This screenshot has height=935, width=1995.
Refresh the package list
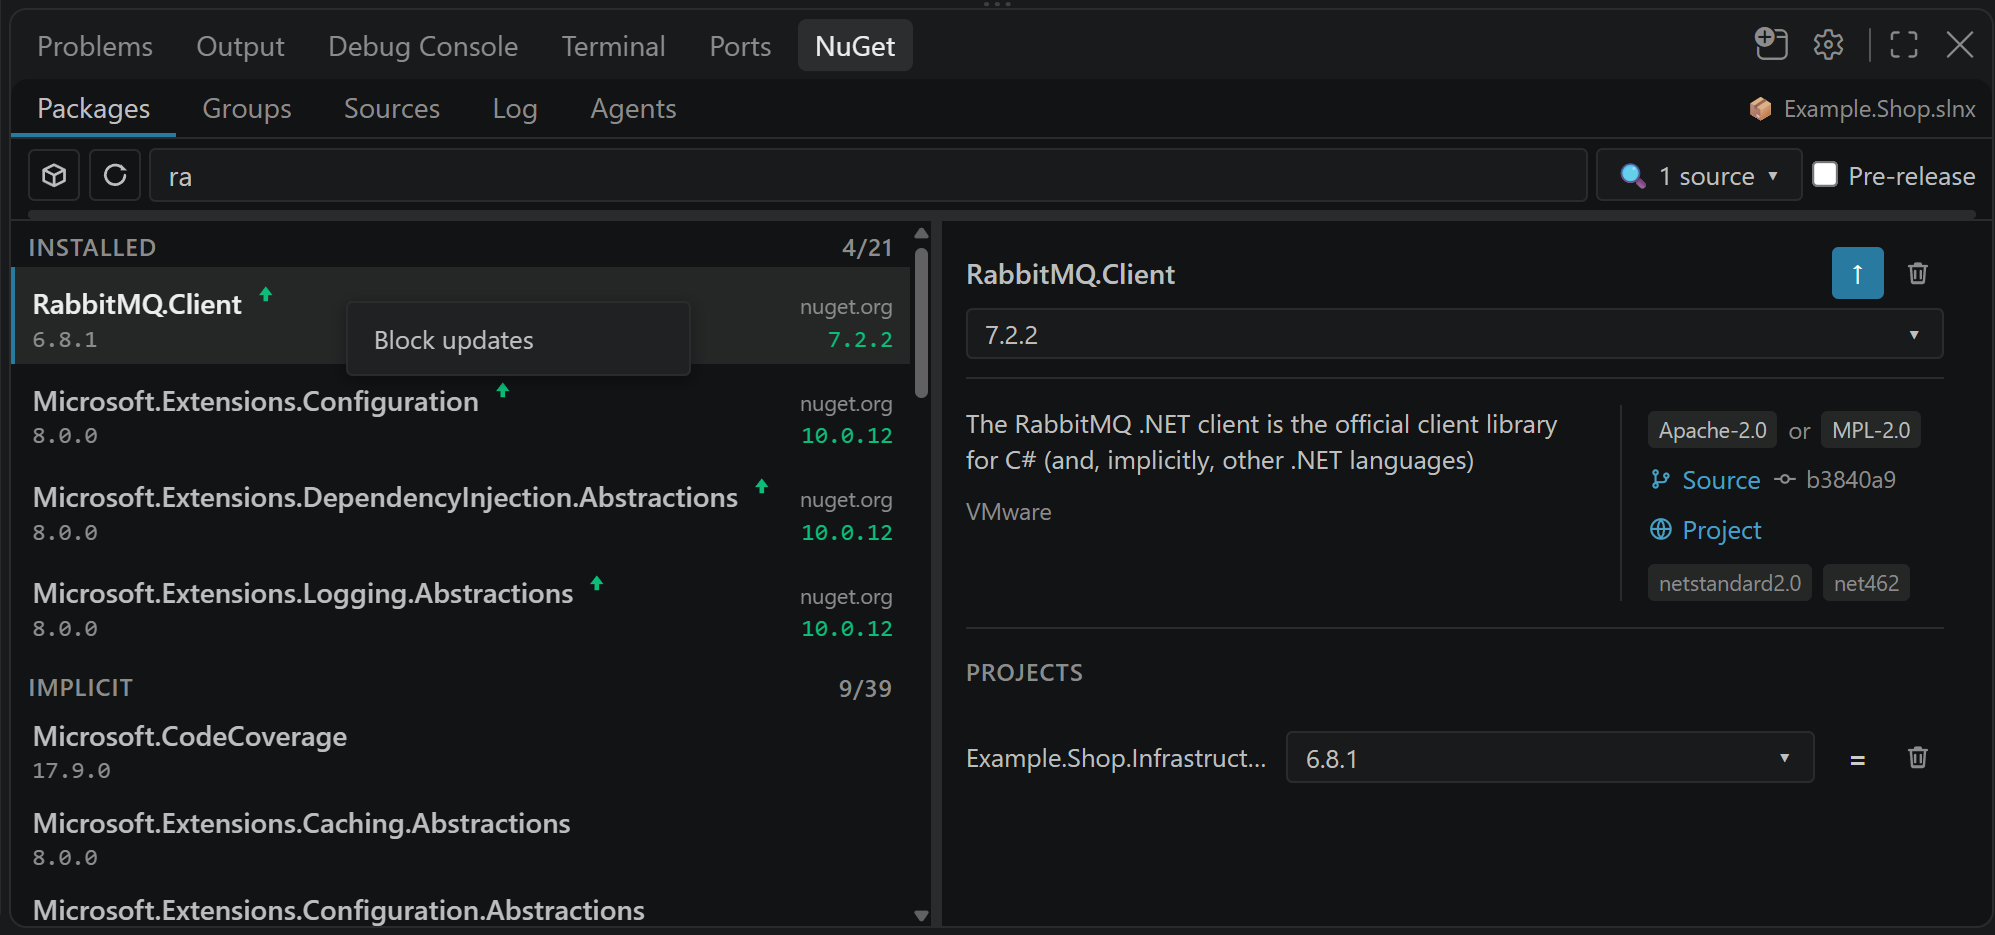click(x=115, y=176)
